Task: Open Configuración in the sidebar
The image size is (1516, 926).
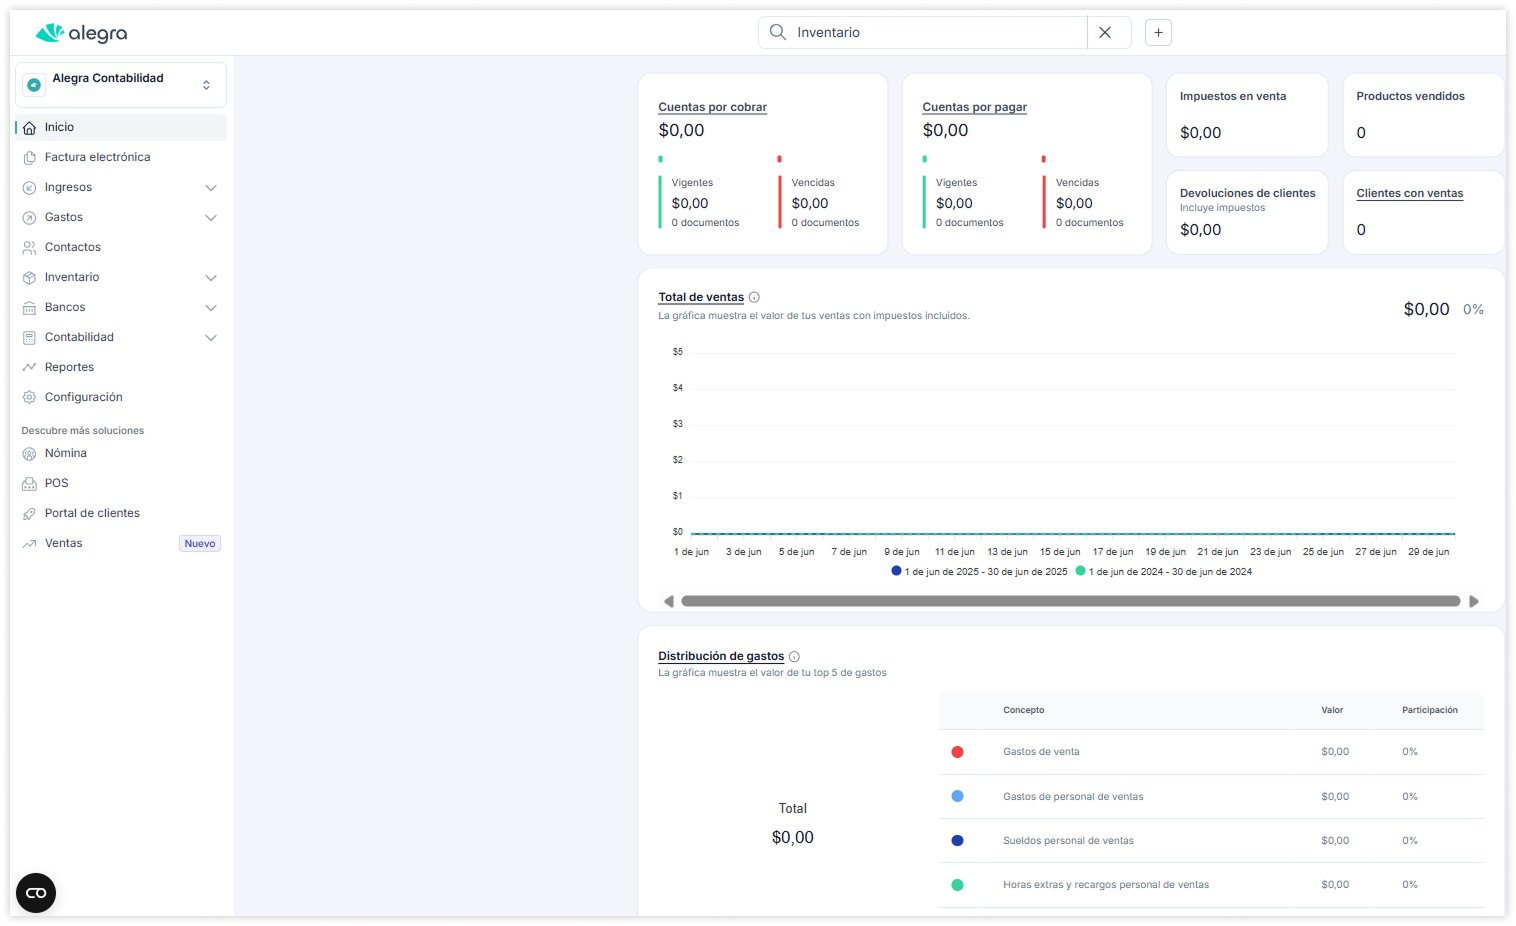Action: (121, 397)
